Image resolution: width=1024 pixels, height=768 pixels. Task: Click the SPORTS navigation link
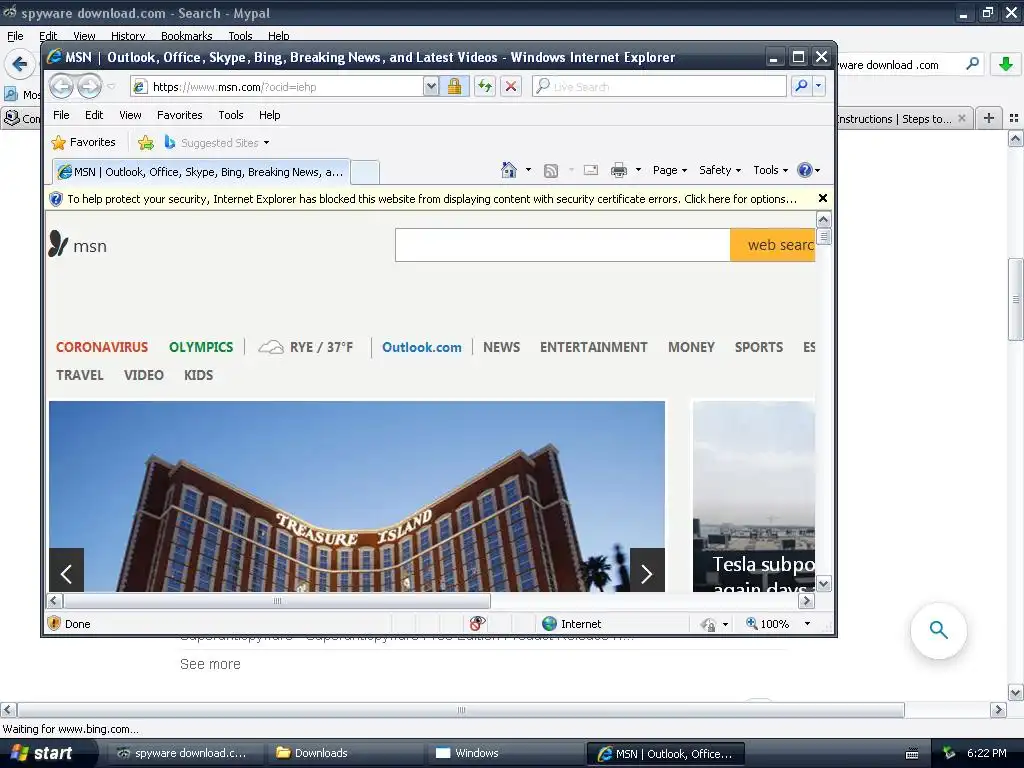pyautogui.click(x=759, y=347)
